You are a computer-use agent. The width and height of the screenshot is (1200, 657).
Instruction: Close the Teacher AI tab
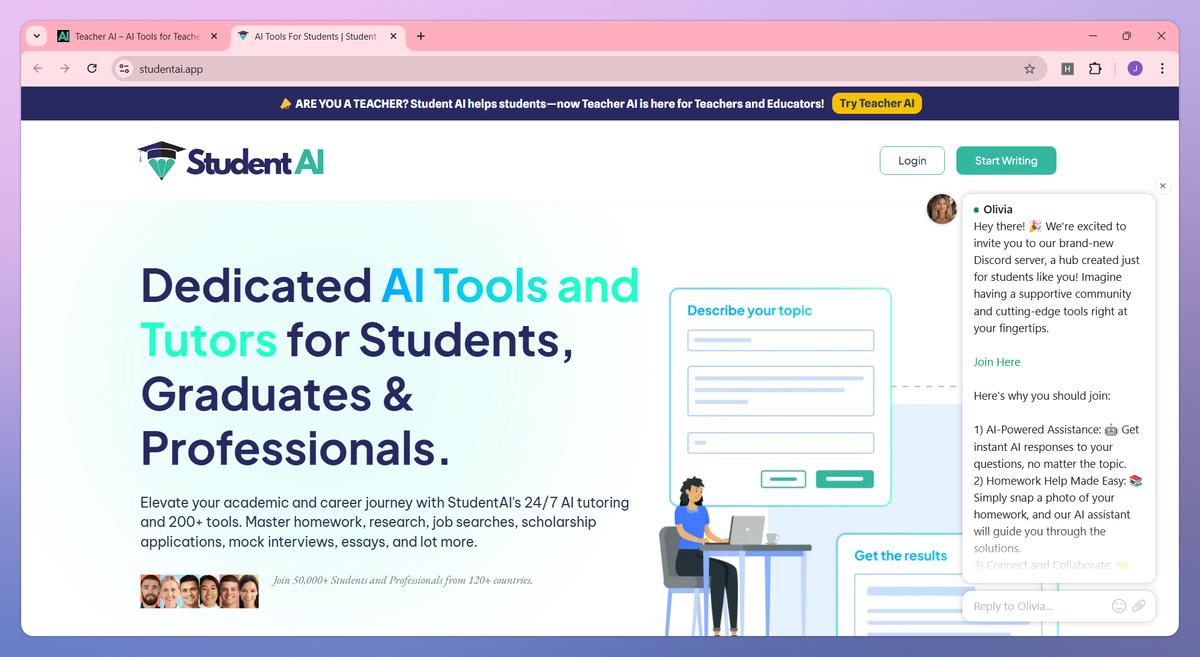[213, 36]
